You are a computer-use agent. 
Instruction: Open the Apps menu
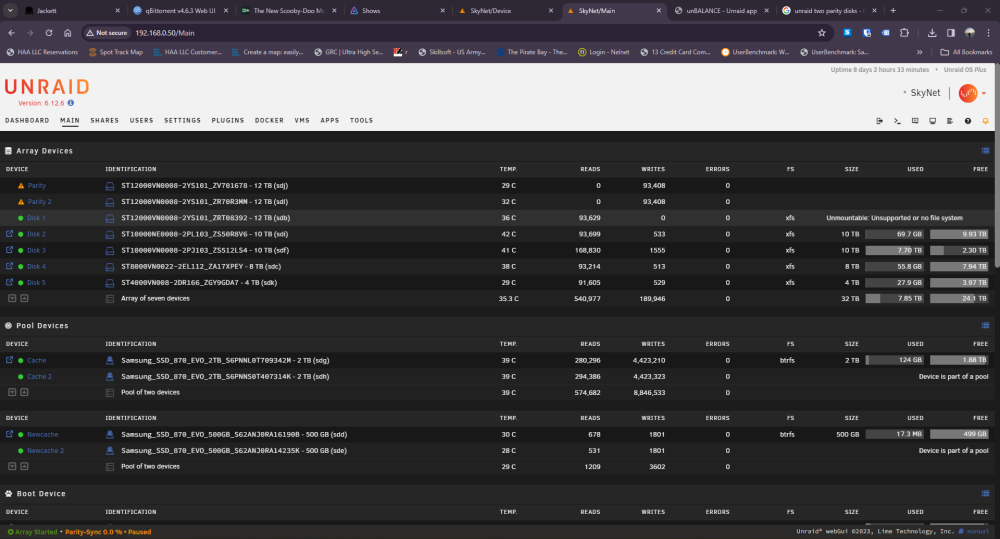[330, 121]
